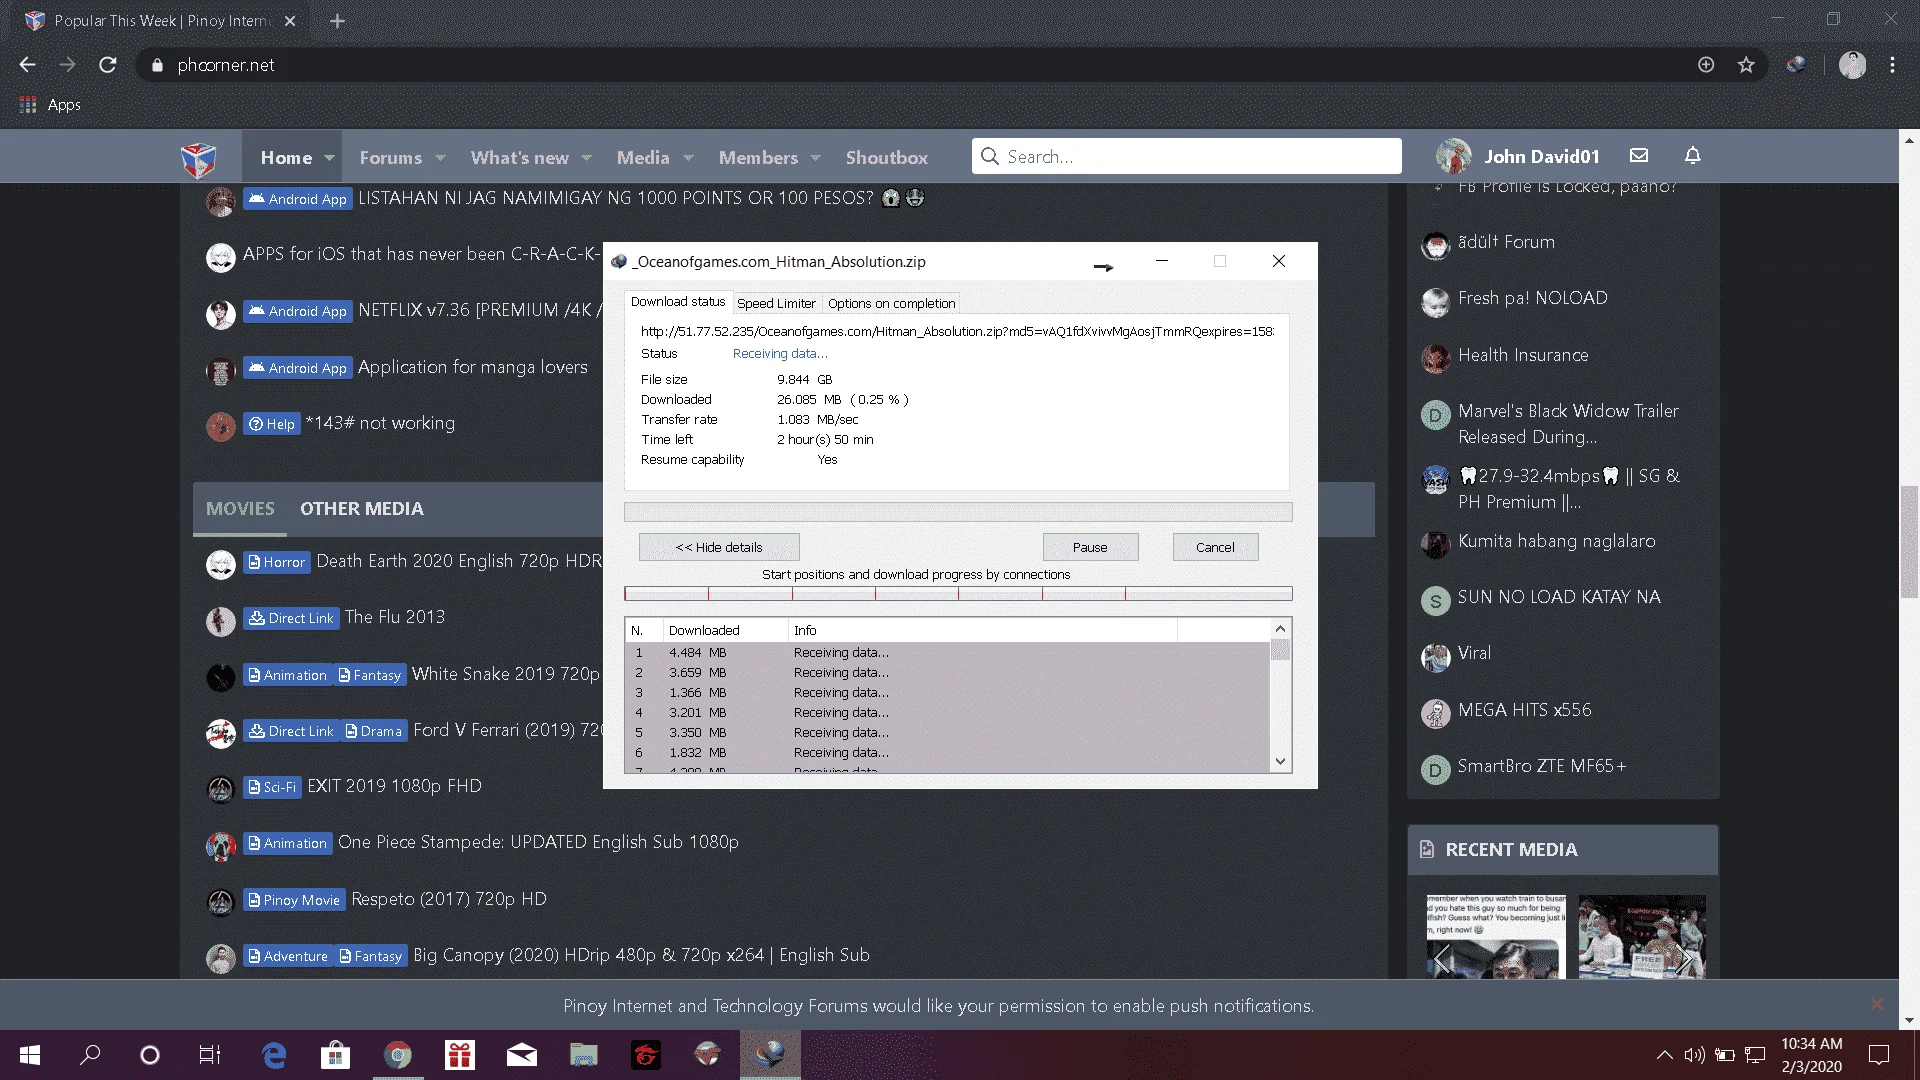This screenshot has width=1920, height=1080.
Task: Click the search field in forum header
Action: click(1186, 157)
